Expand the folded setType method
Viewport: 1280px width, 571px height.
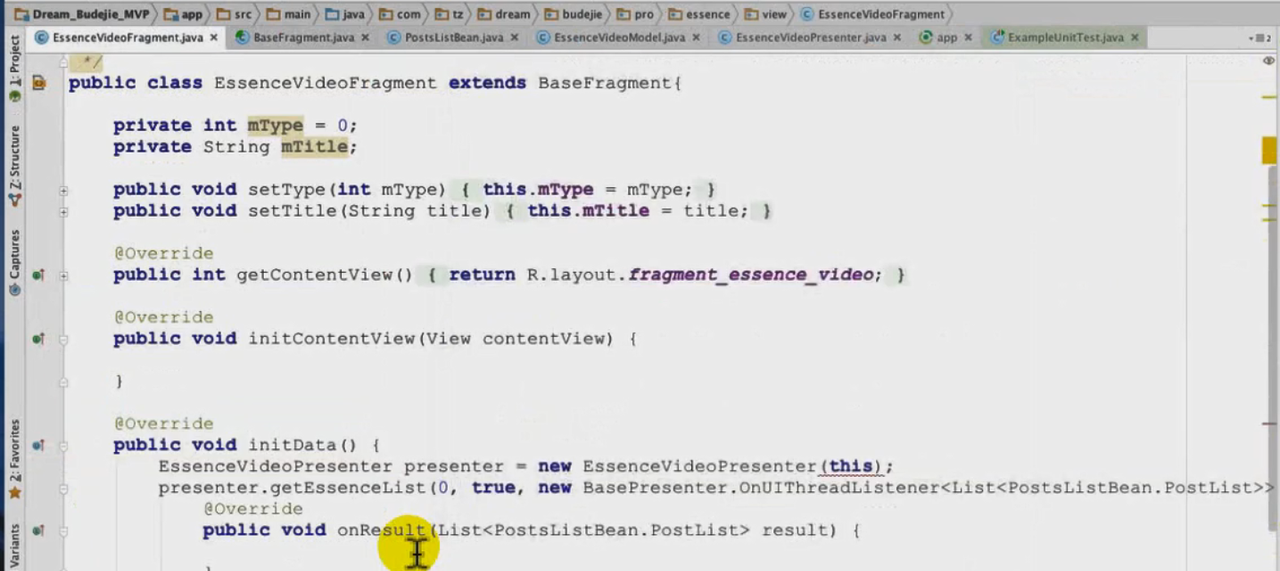[x=63, y=190]
